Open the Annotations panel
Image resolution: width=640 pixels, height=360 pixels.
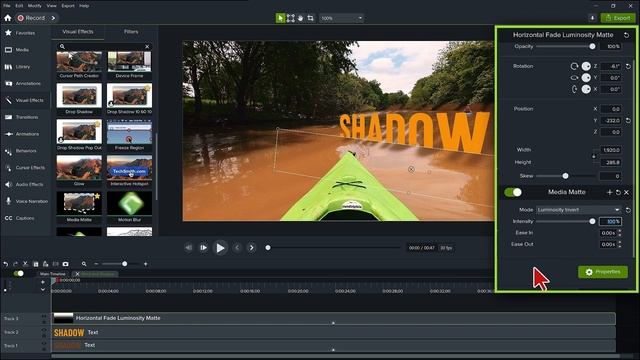tap(23, 83)
